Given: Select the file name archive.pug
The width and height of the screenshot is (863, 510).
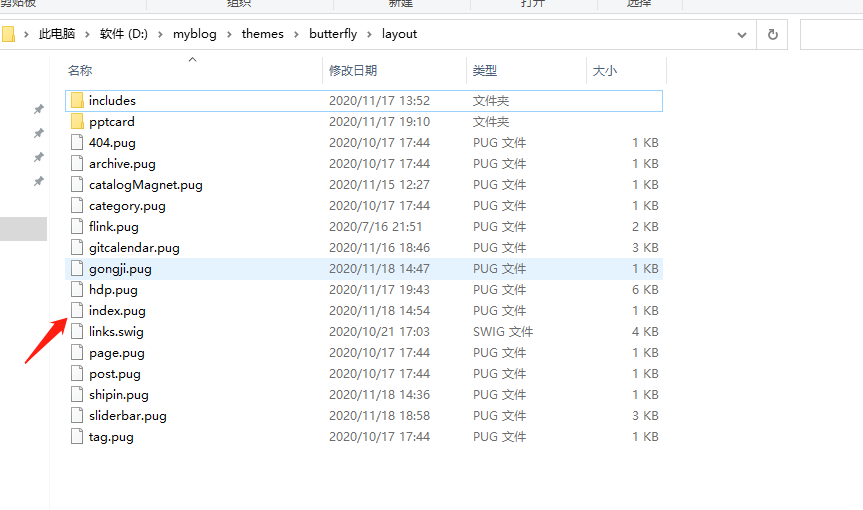Looking at the screenshot, I should pyautogui.click(x=122, y=164).
